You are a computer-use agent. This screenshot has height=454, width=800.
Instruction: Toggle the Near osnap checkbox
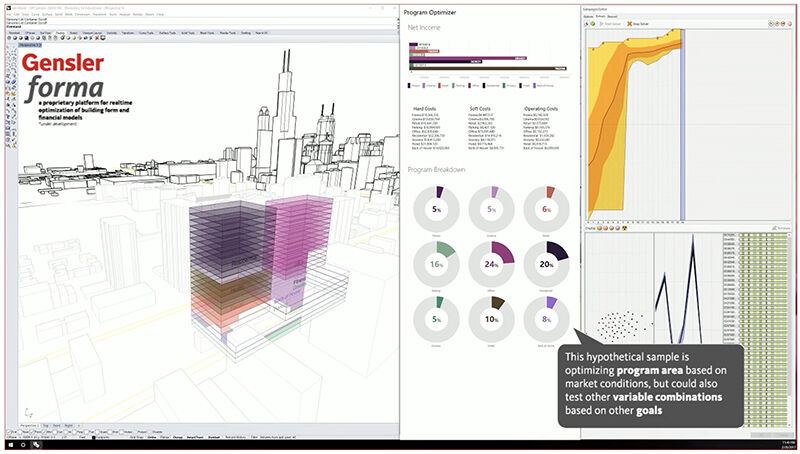tap(19, 432)
